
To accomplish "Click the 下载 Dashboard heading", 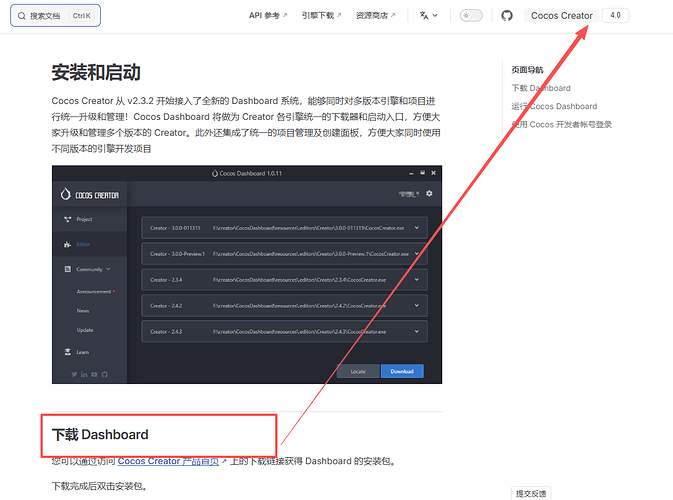I will coord(100,435).
